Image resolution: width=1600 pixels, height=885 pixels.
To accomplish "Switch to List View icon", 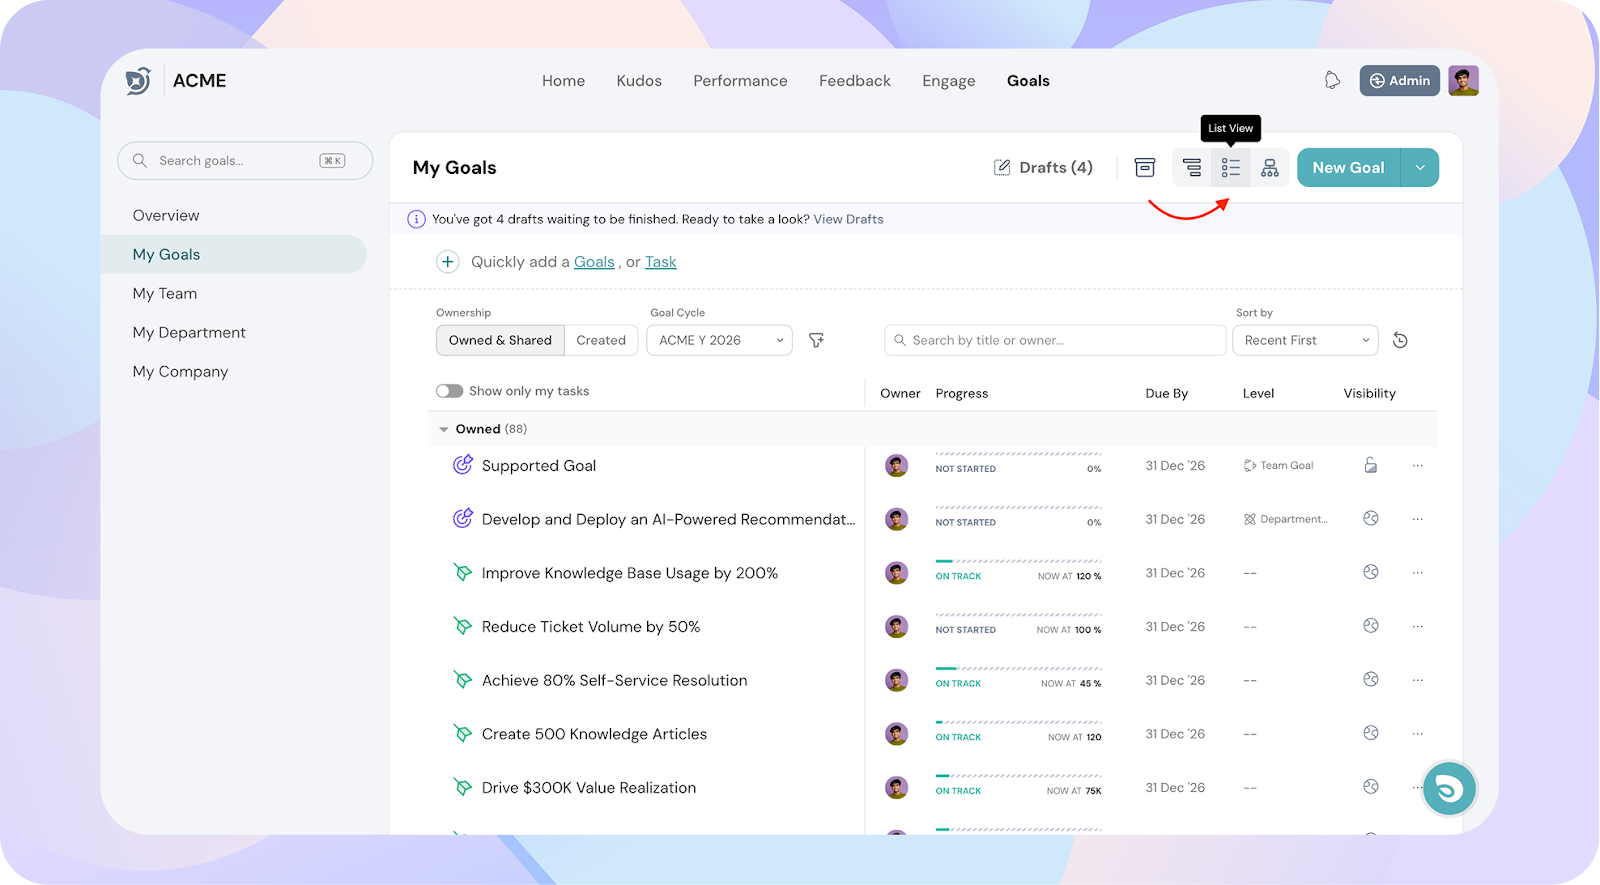I will [x=1231, y=168].
